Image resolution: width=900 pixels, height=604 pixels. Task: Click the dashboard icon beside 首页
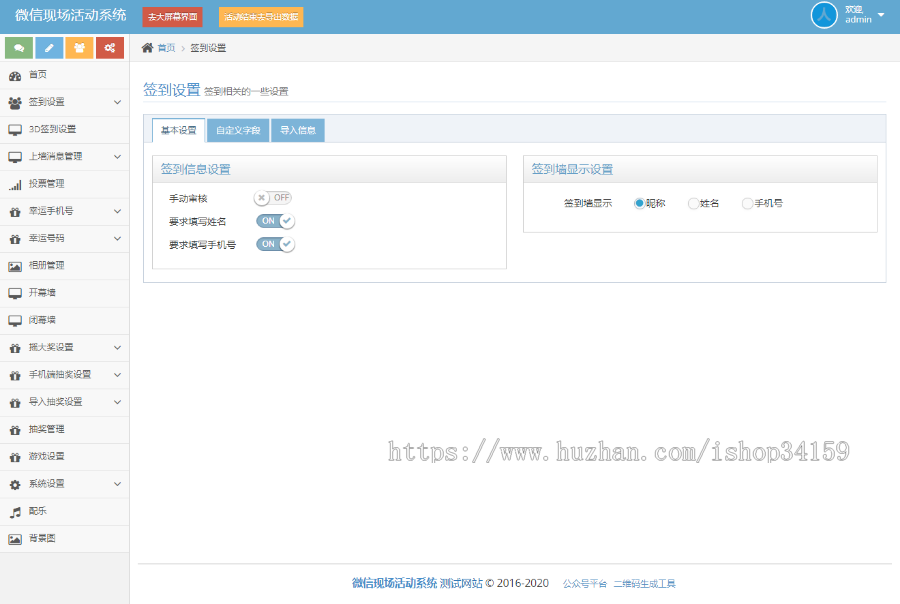coord(15,75)
